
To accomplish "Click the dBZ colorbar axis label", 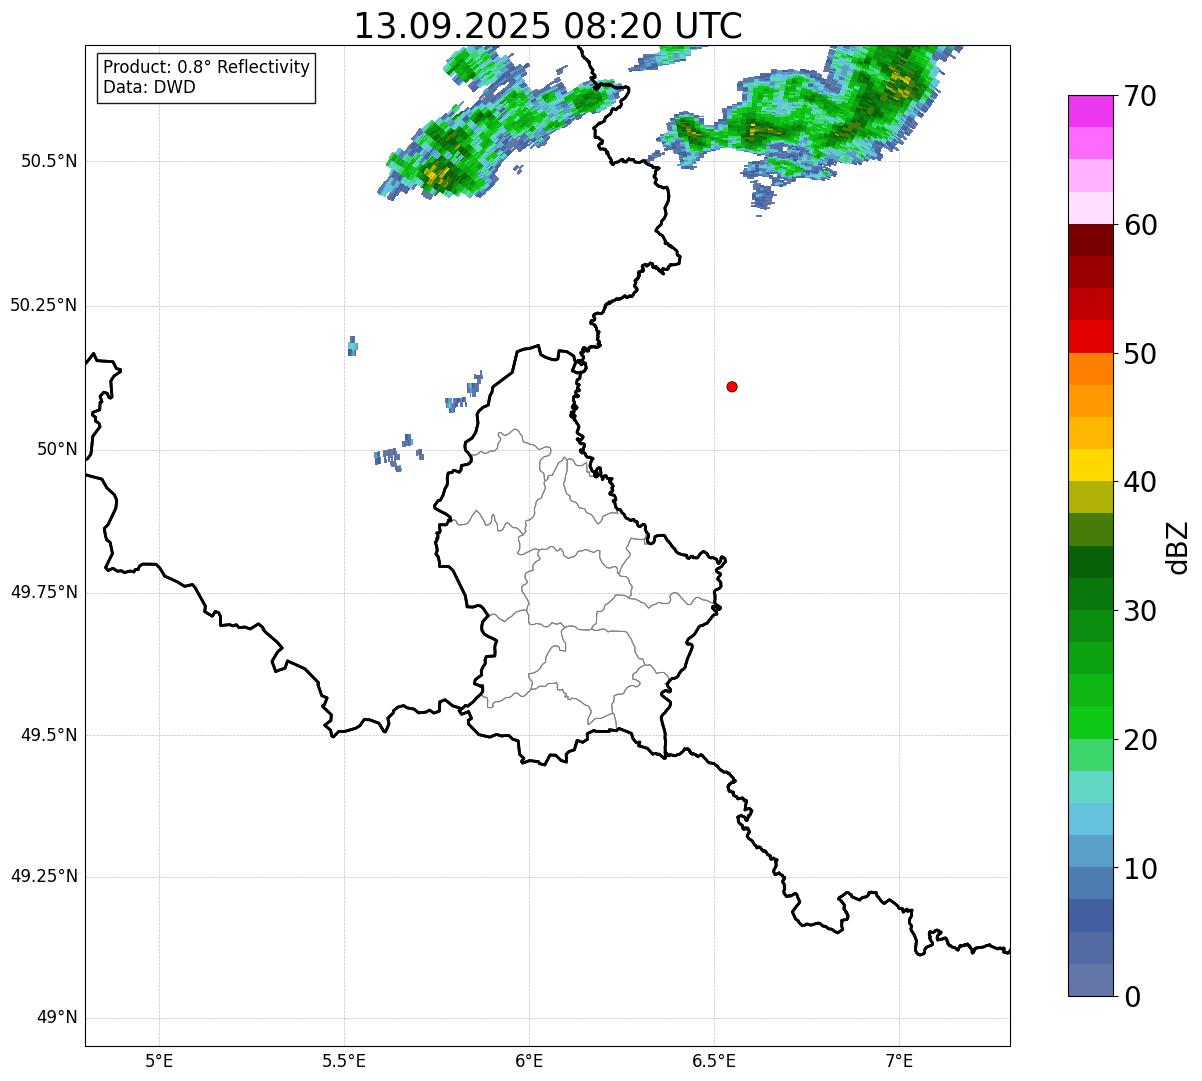I will click(x=1178, y=547).
